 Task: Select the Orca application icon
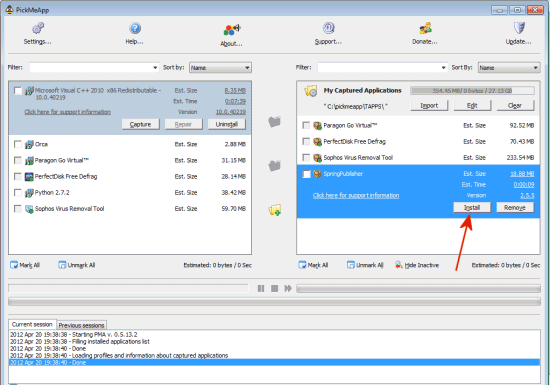(x=29, y=144)
